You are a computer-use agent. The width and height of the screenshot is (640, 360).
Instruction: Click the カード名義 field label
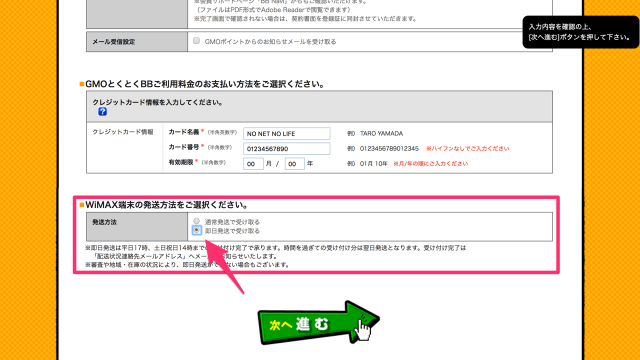pos(184,132)
